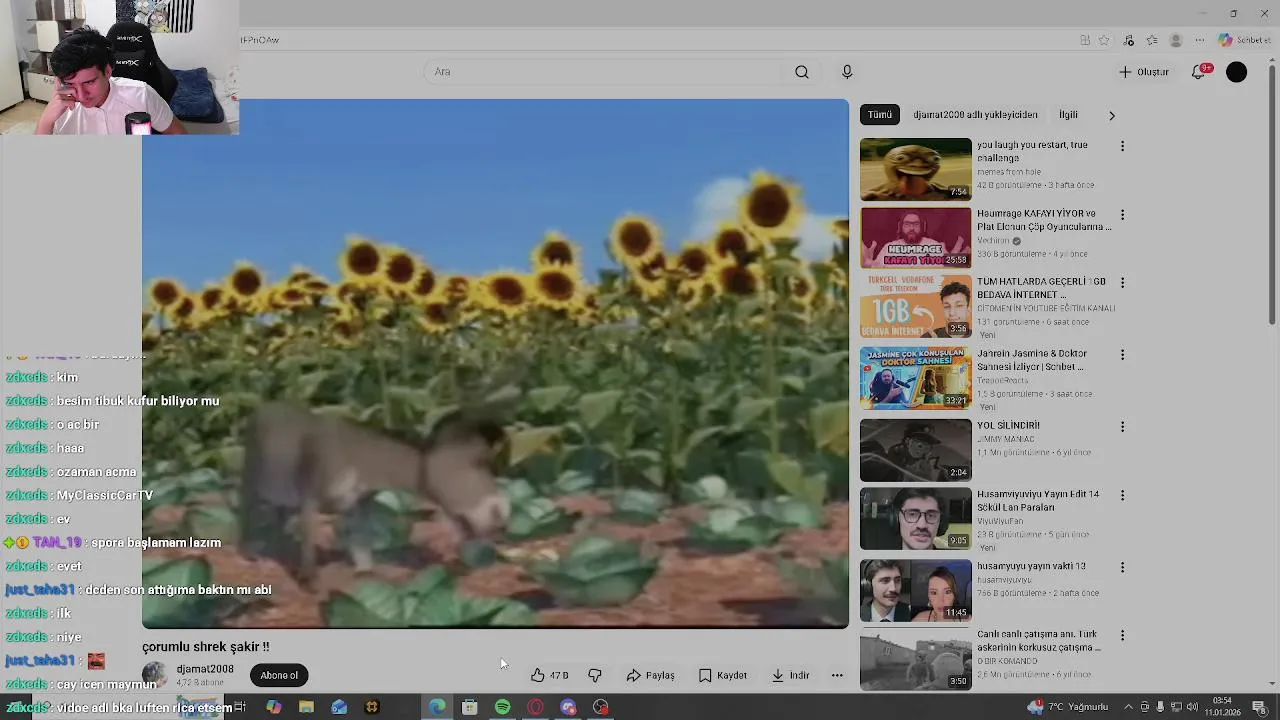
Task: Open Microsoft Edge from the taskbar
Action: pos(437,707)
